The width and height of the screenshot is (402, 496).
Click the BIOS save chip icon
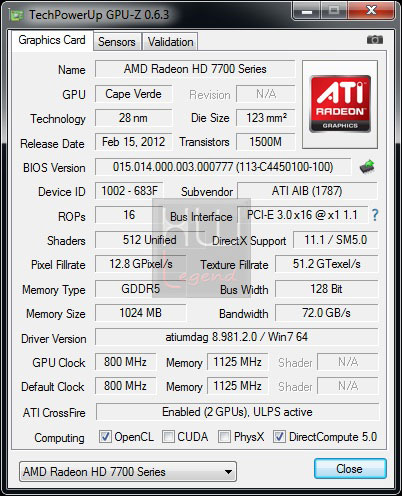(x=367, y=167)
